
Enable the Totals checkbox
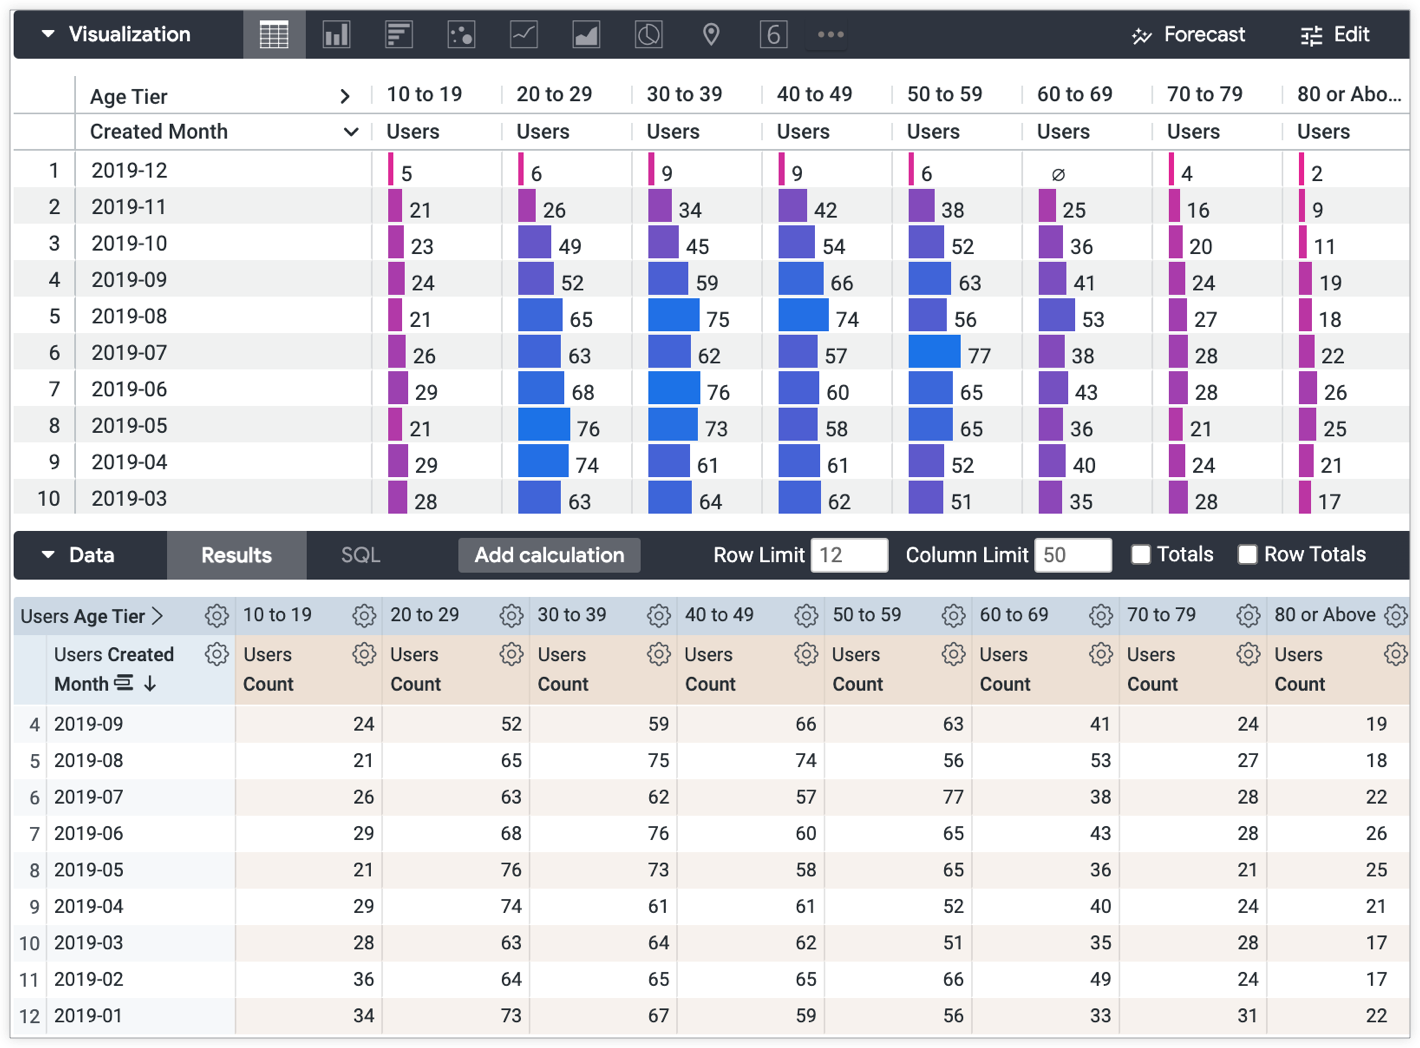point(1141,554)
